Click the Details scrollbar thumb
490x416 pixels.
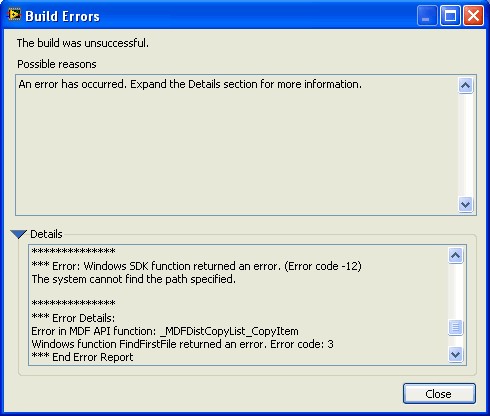(x=455, y=327)
